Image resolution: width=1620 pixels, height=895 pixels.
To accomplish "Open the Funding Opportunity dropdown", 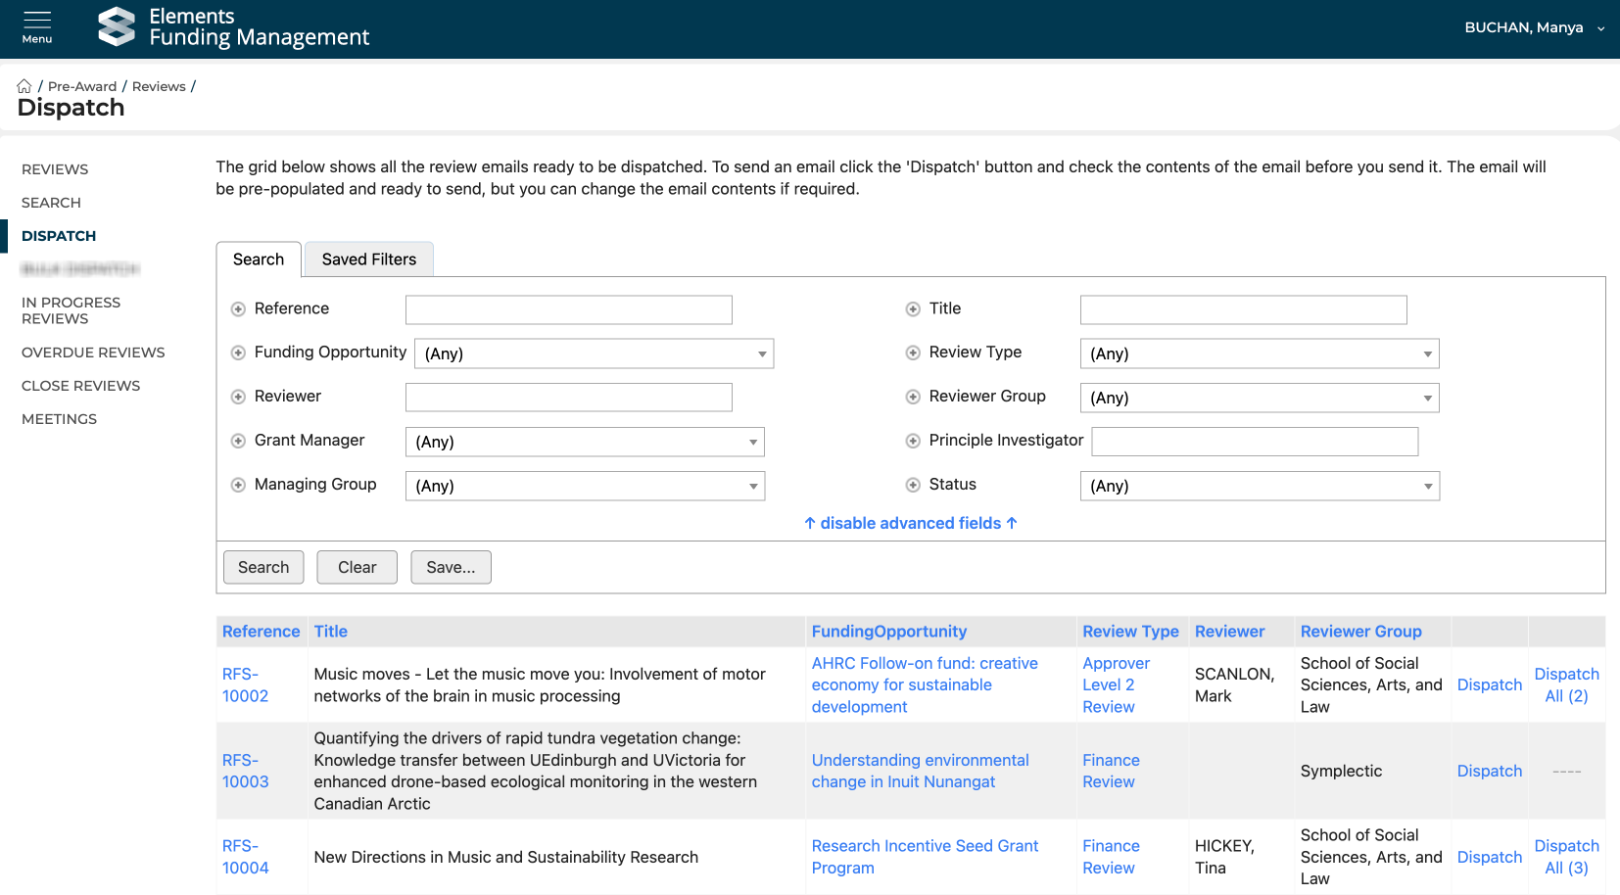I will (x=594, y=354).
